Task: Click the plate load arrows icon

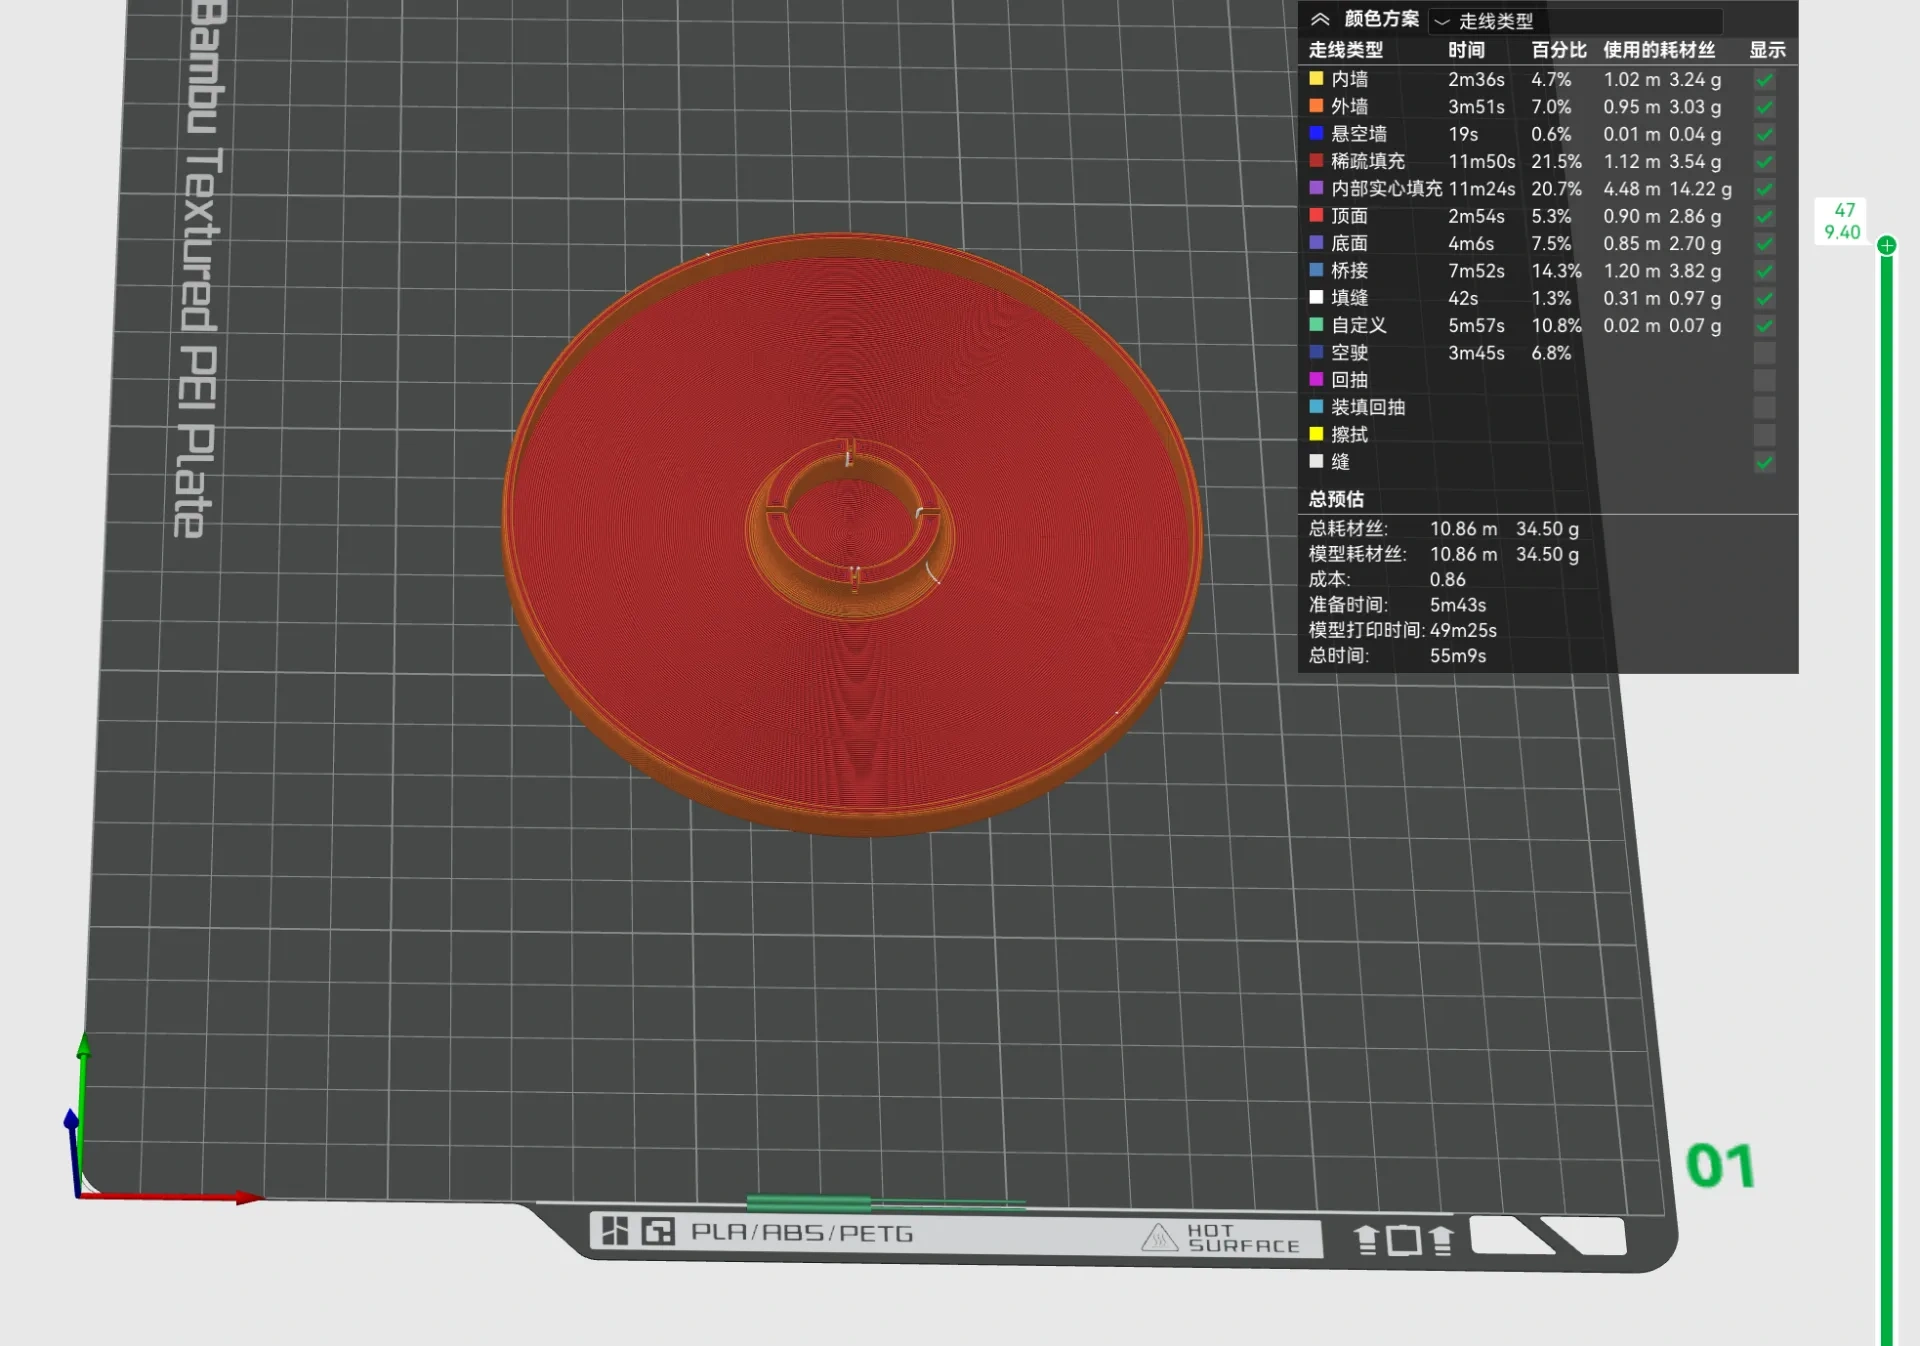Action: [x=1402, y=1240]
